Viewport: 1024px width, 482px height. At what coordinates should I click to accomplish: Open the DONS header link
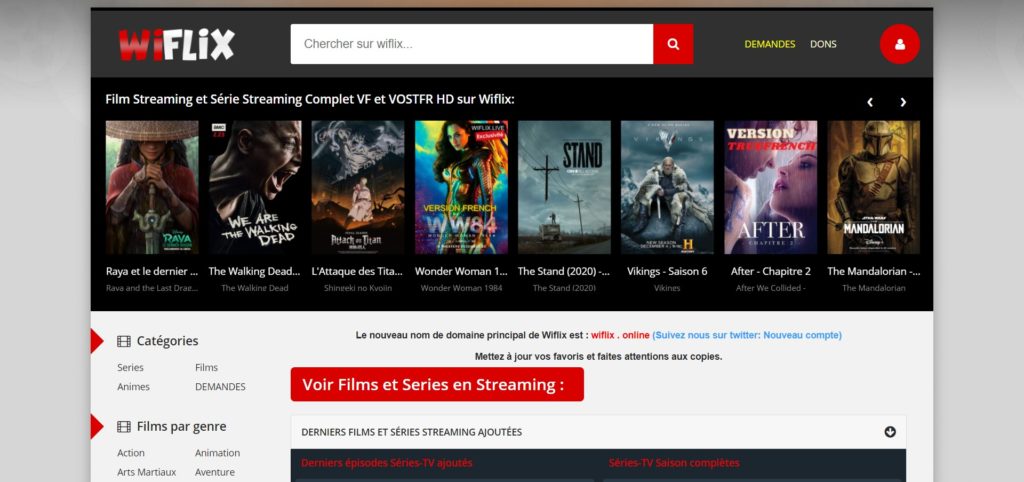pyautogui.click(x=823, y=44)
